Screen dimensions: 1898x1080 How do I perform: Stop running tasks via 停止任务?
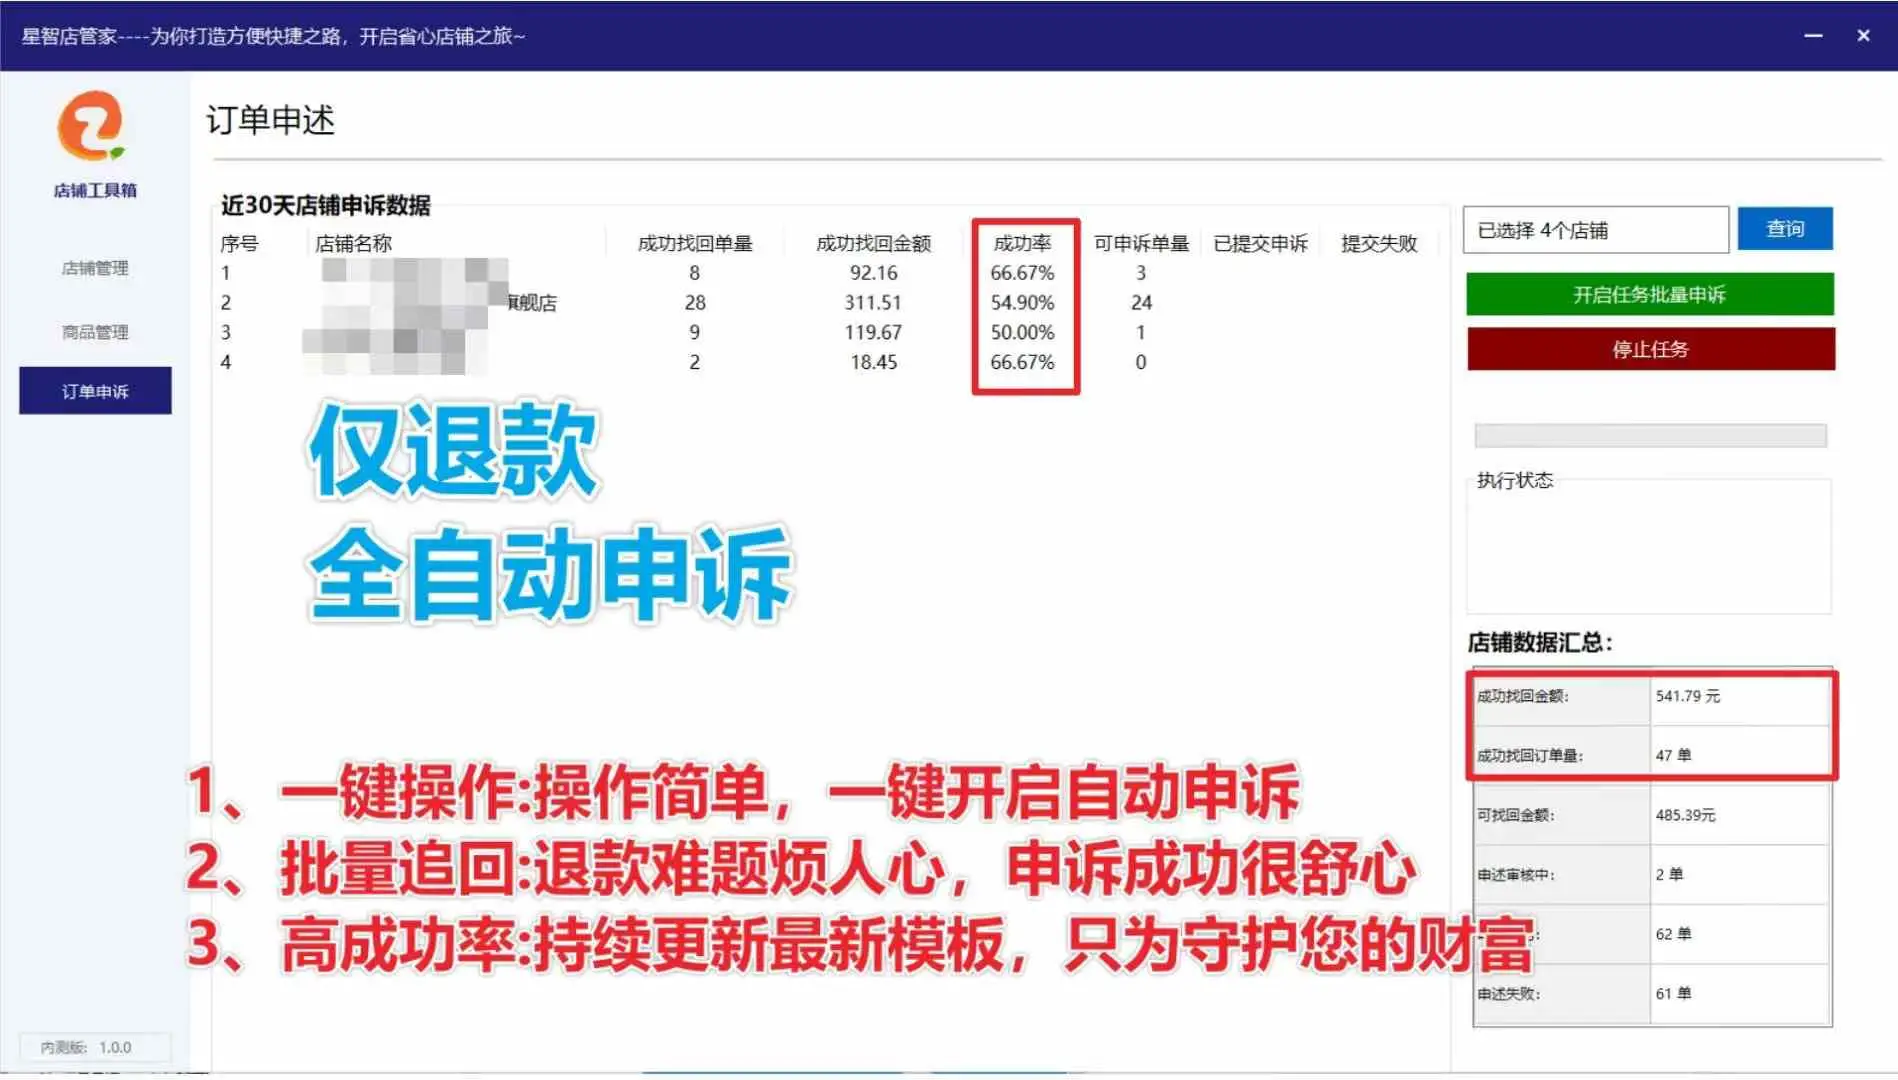coord(1649,349)
